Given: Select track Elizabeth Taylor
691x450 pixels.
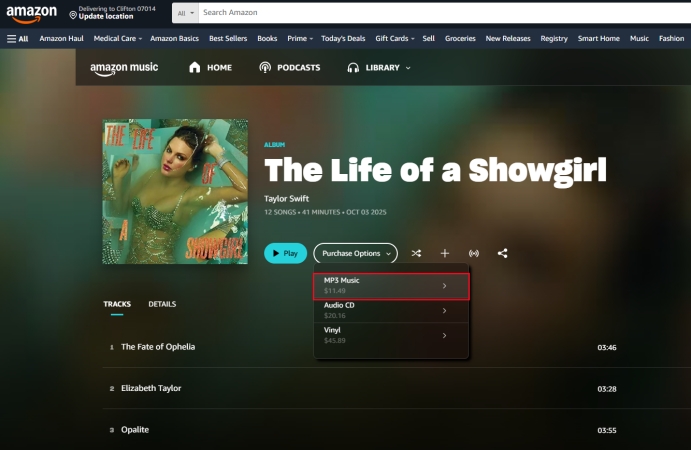Looking at the screenshot, I should [x=151, y=388].
